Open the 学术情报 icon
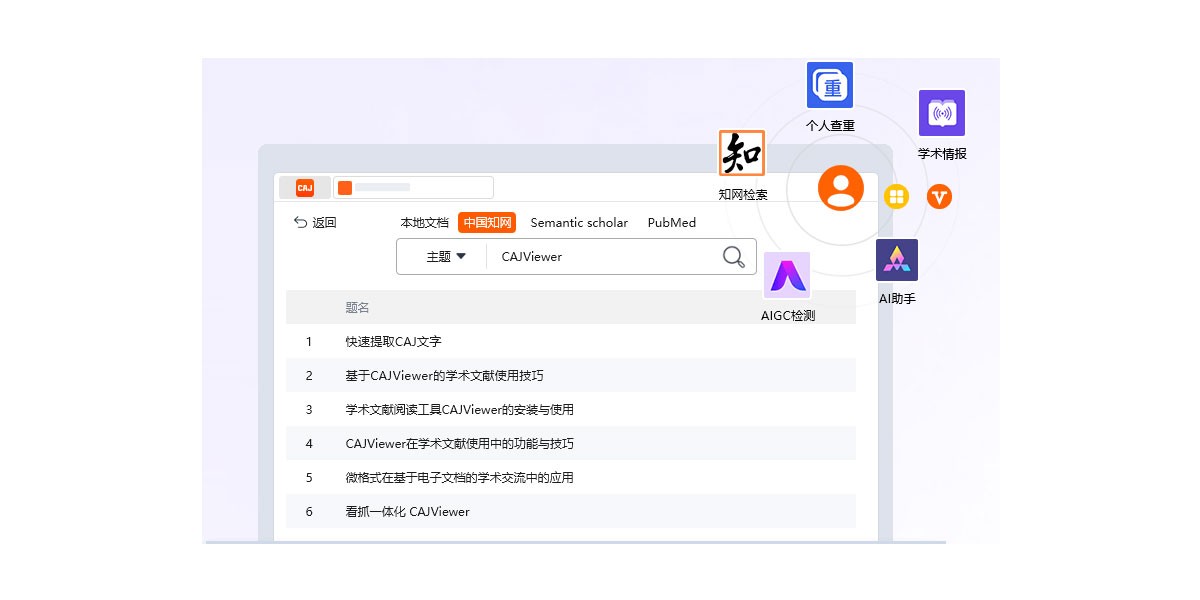This screenshot has height=600, width=1200. [942, 113]
